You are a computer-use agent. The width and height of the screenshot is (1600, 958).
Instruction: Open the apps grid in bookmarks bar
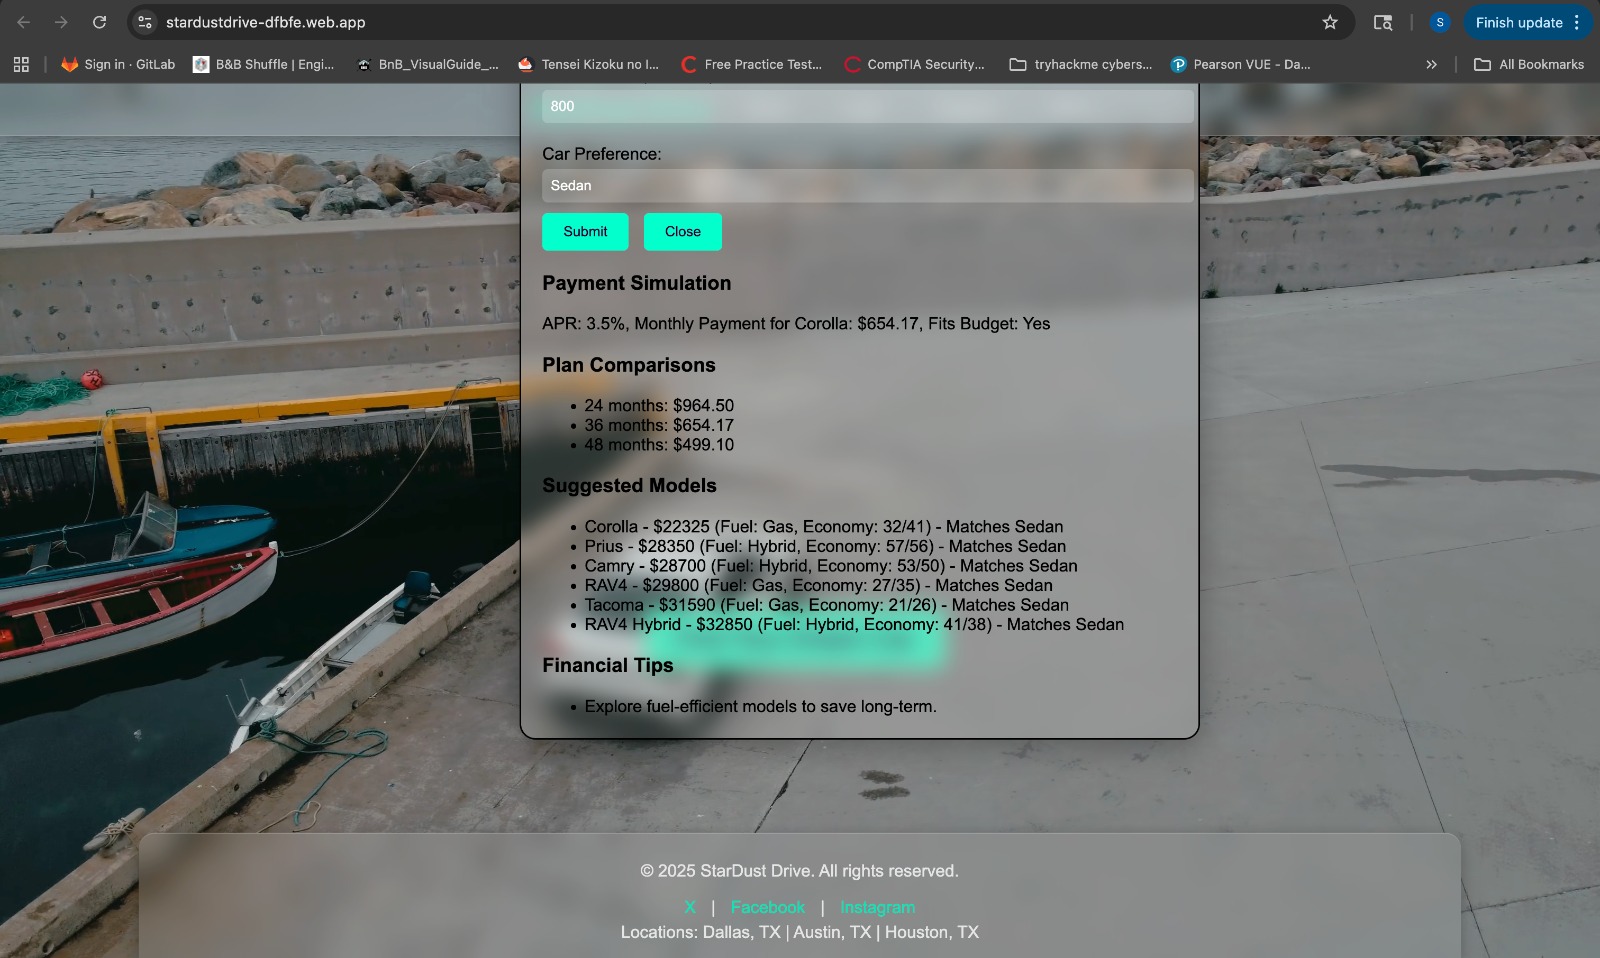21,64
